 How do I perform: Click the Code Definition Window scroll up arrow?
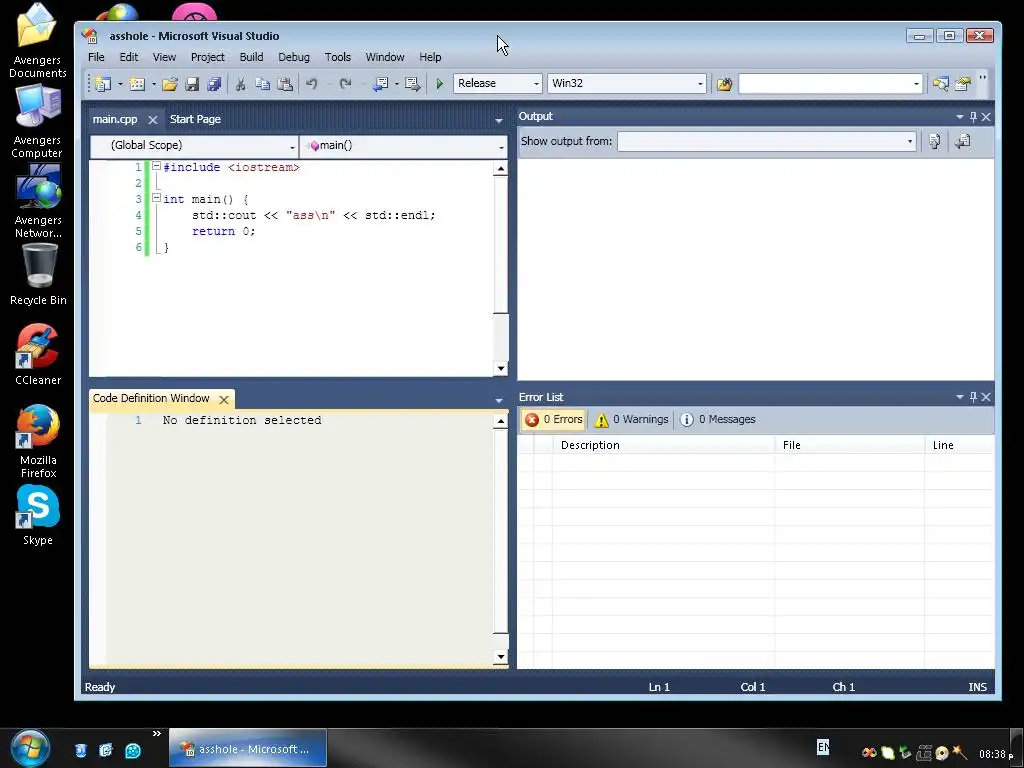(x=501, y=421)
